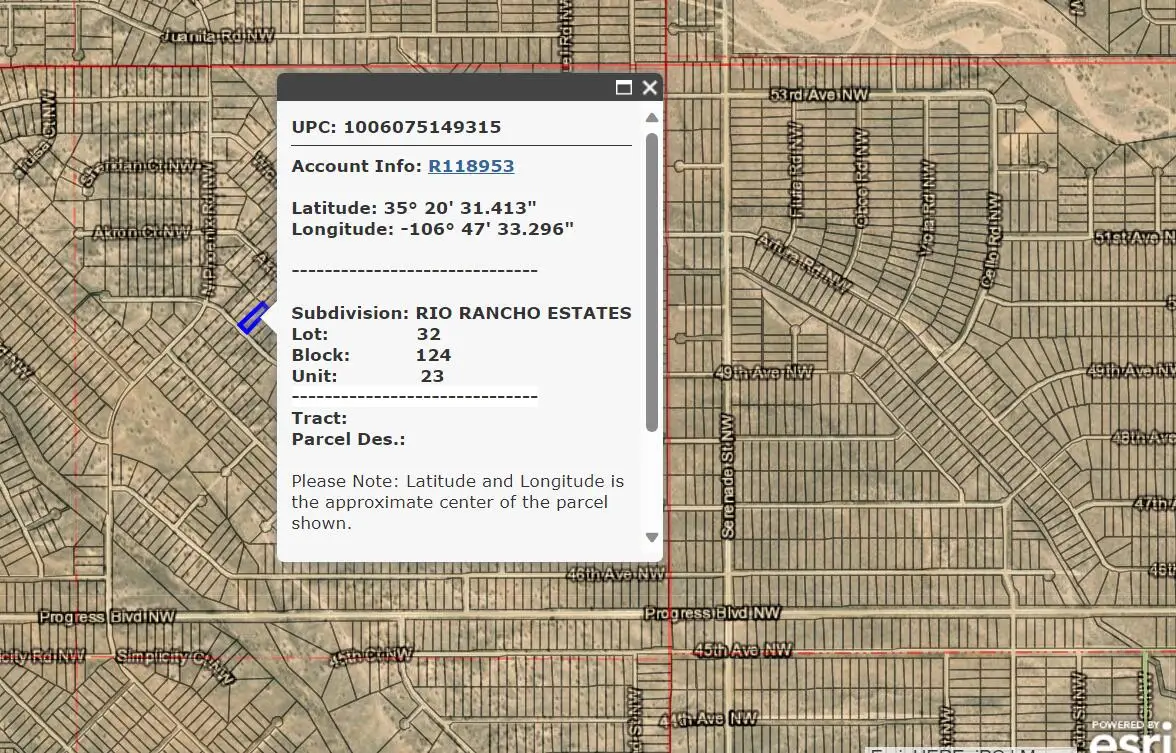Click the Viola Rd NW map label

pyautogui.click(x=928, y=208)
